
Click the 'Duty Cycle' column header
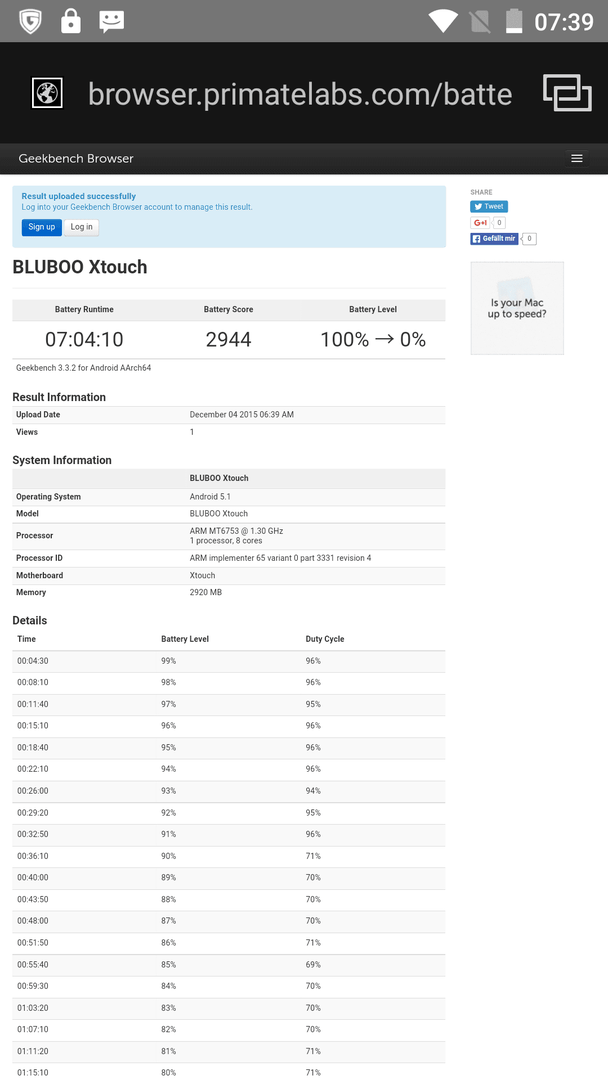click(325, 639)
